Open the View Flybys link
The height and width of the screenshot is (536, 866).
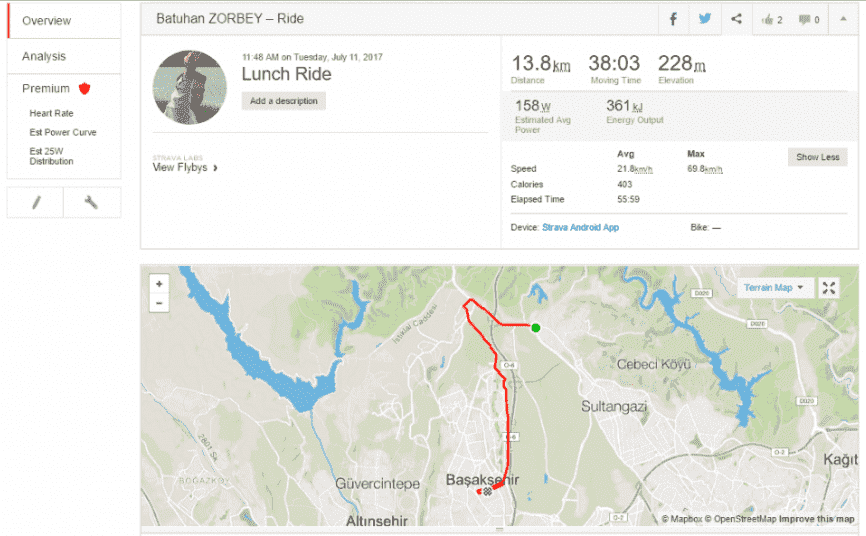[184, 168]
